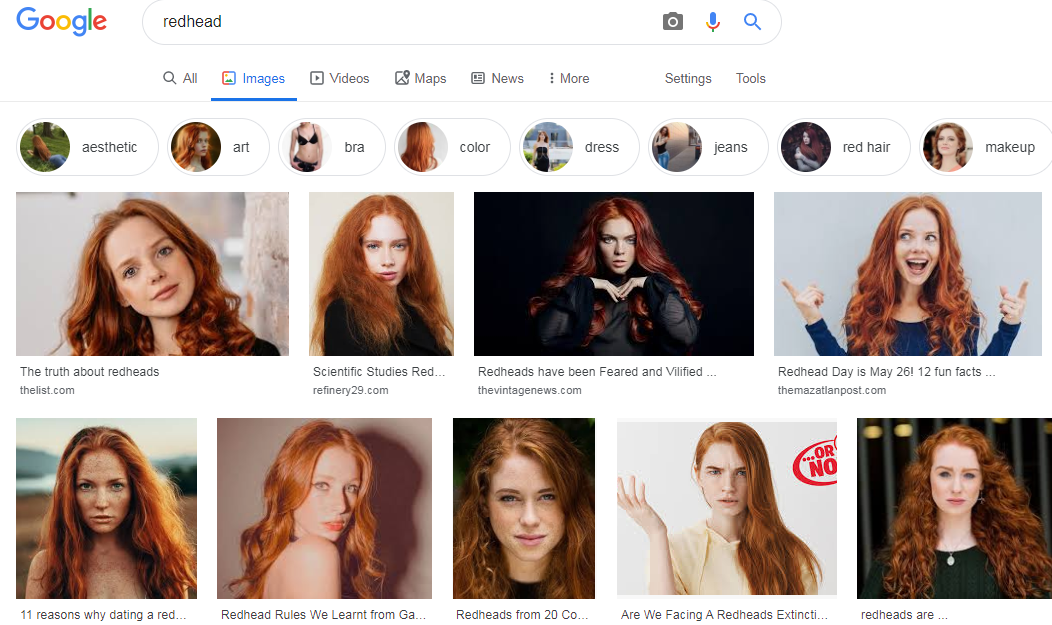Select the art filter chip
This screenshot has width=1052, height=625.
[x=218, y=147]
